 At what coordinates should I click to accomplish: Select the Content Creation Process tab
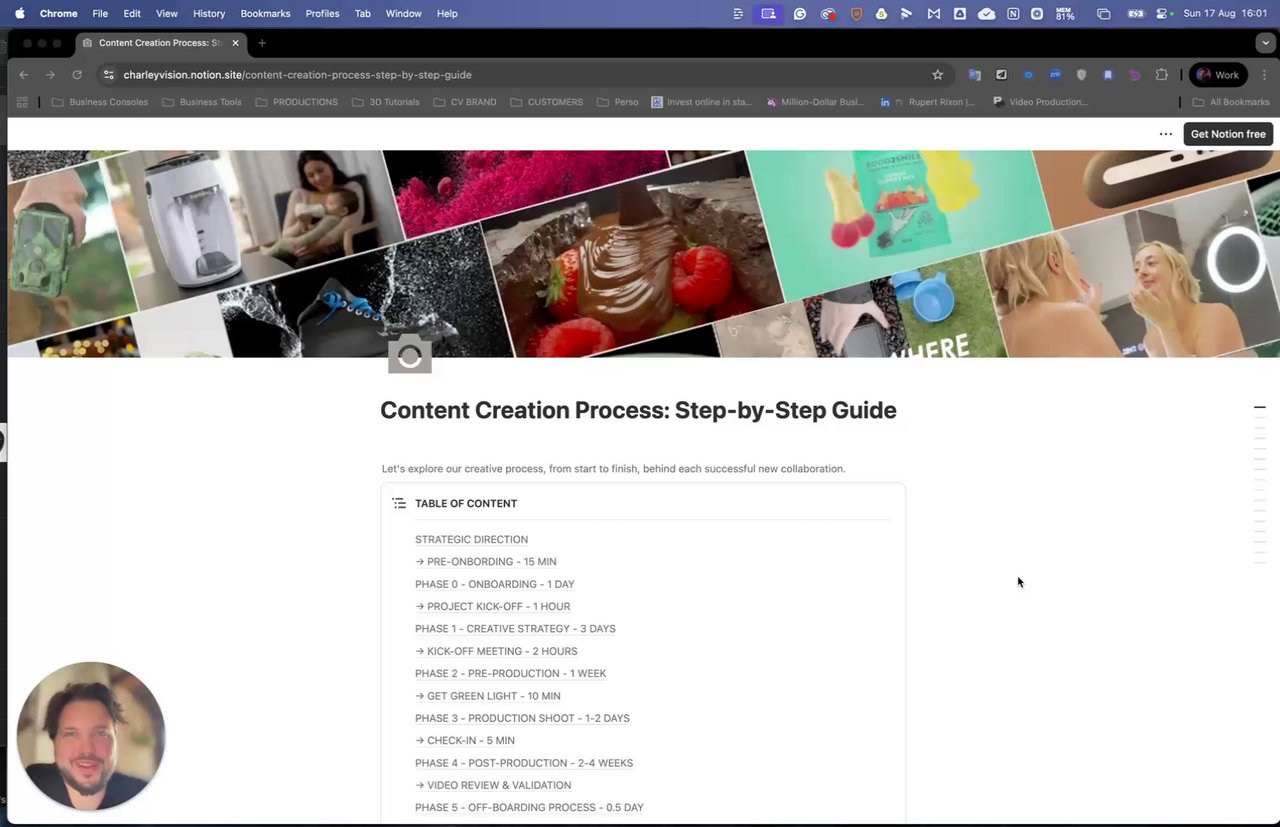(x=160, y=43)
